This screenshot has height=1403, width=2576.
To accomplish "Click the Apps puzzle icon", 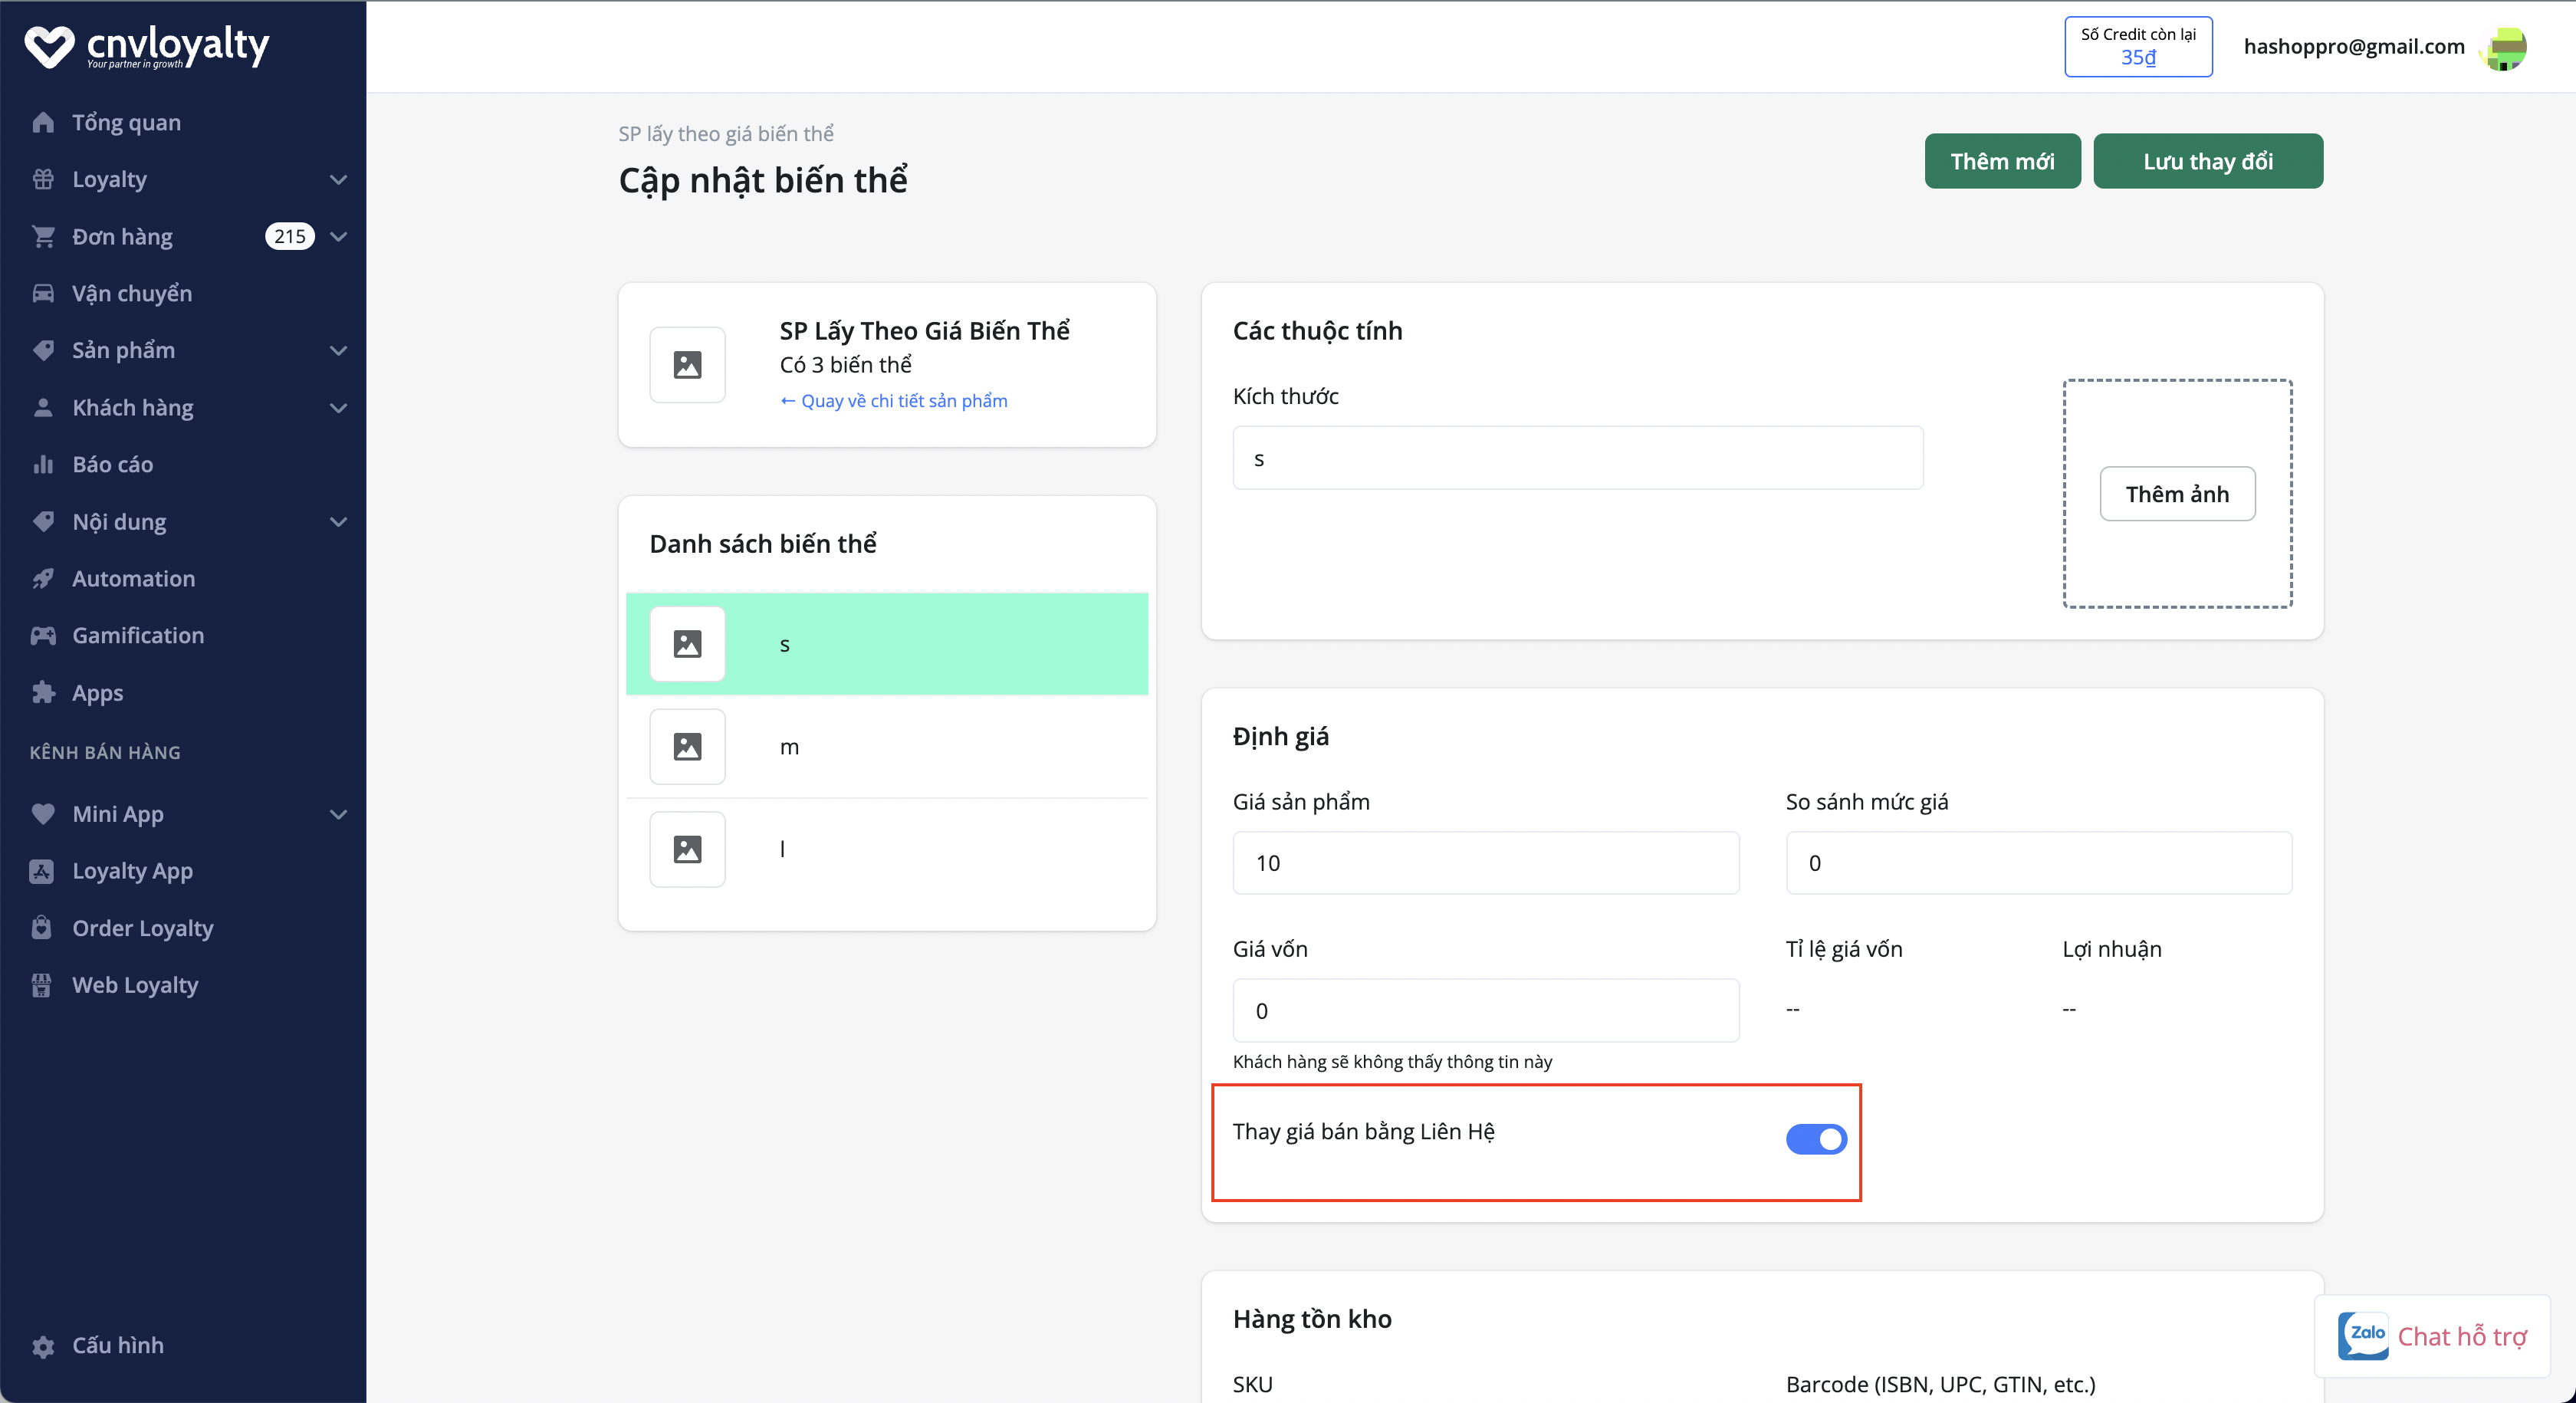I will coord(43,692).
